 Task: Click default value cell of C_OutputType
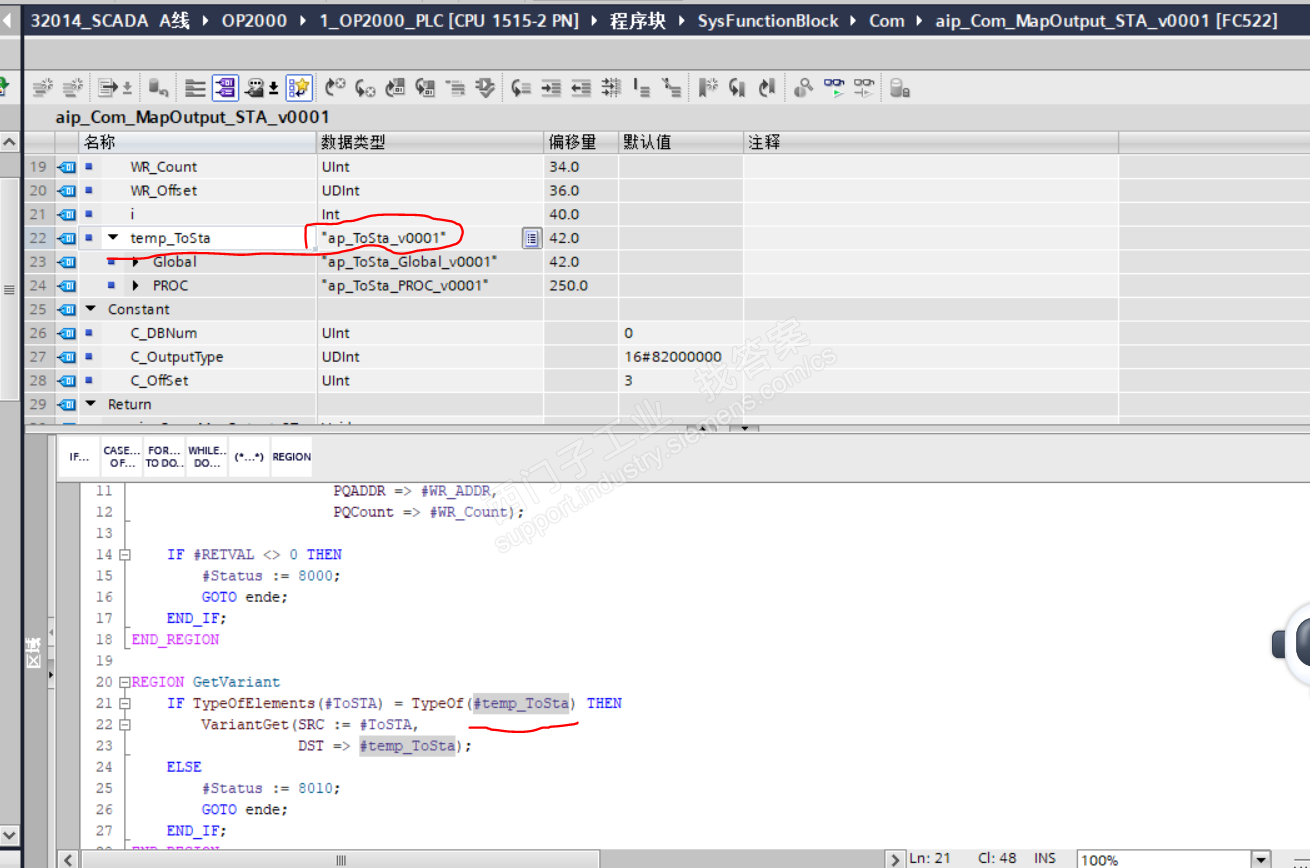point(680,357)
